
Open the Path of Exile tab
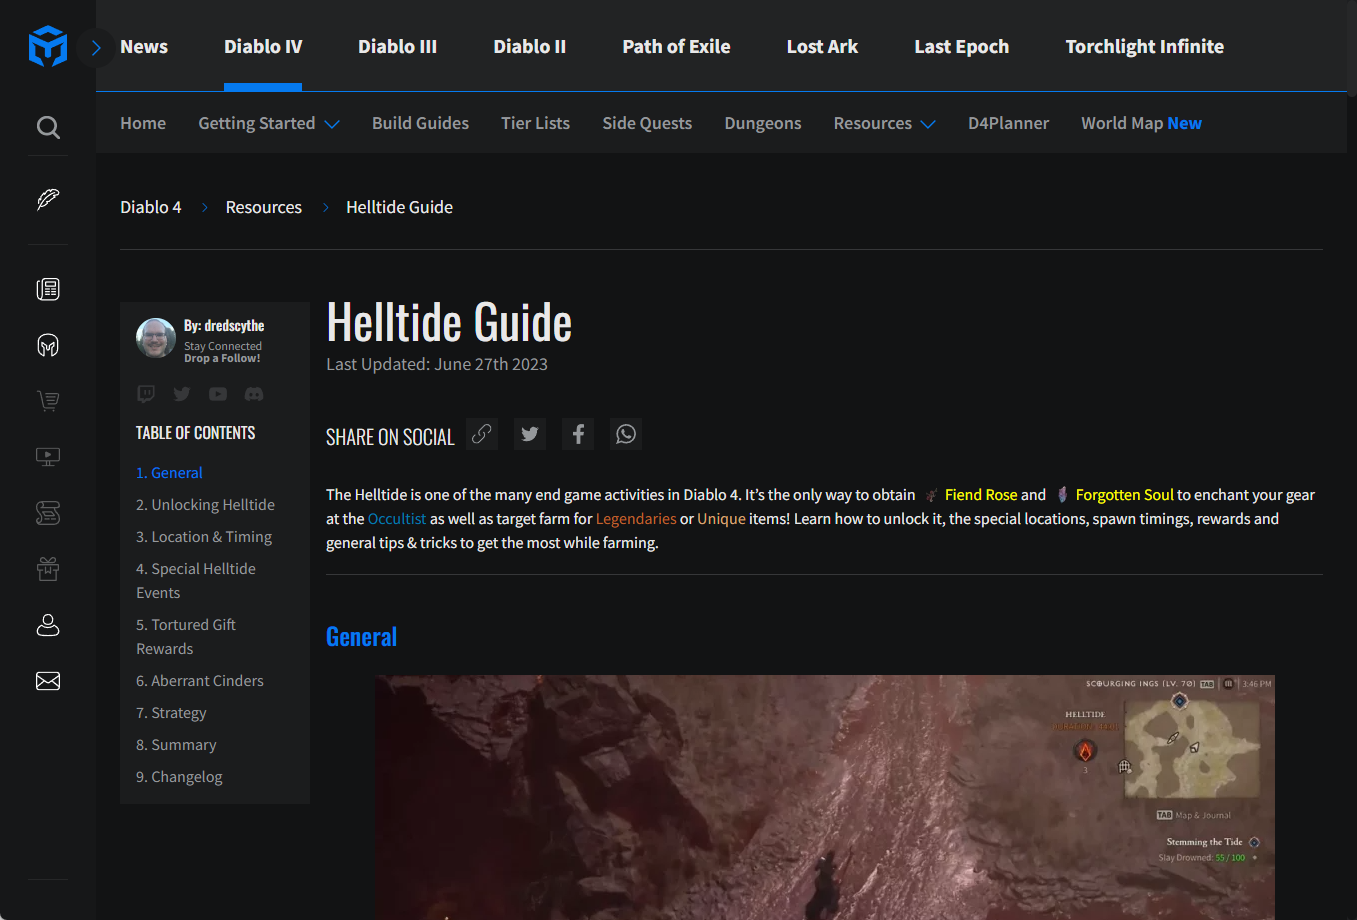[676, 47]
